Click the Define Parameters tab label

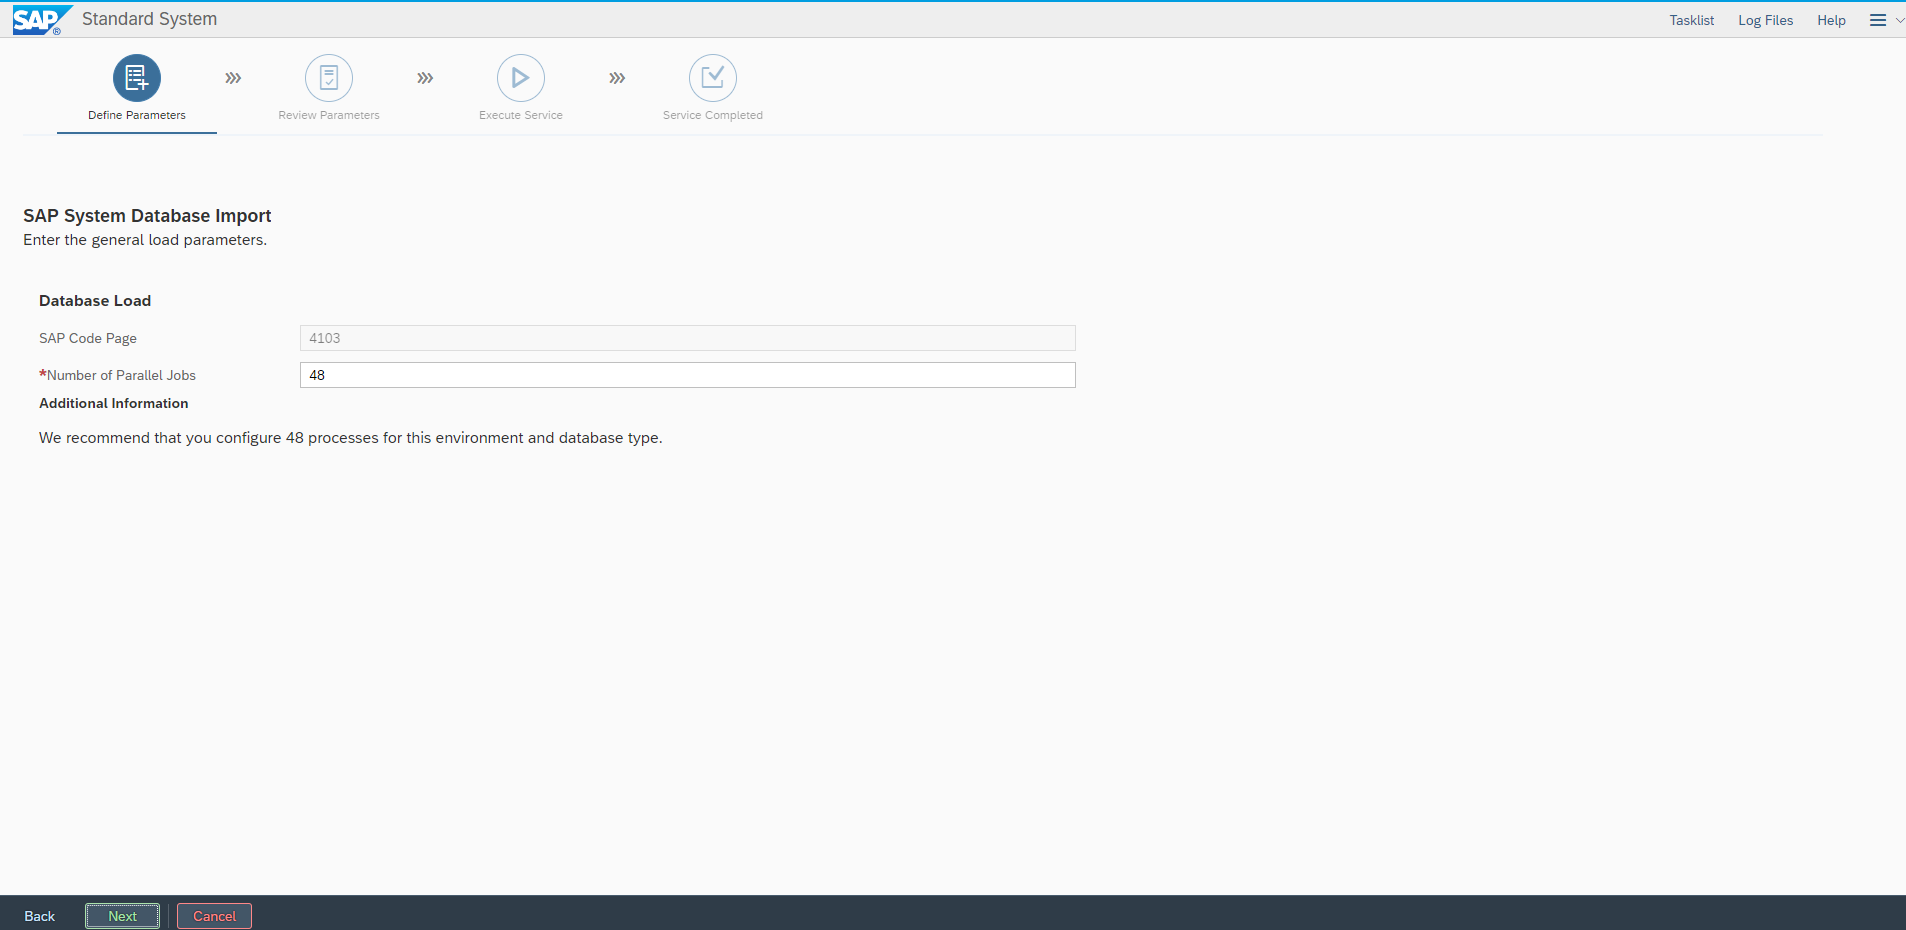137,115
